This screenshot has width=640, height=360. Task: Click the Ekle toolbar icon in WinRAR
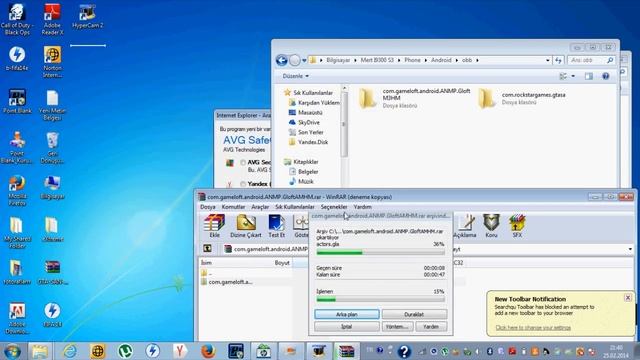tap(214, 226)
